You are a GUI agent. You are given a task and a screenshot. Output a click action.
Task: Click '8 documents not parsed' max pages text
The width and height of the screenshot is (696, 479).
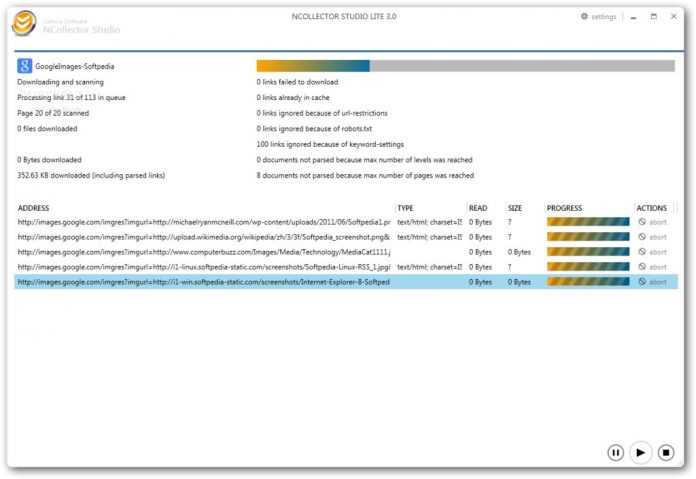pyautogui.click(x=365, y=175)
